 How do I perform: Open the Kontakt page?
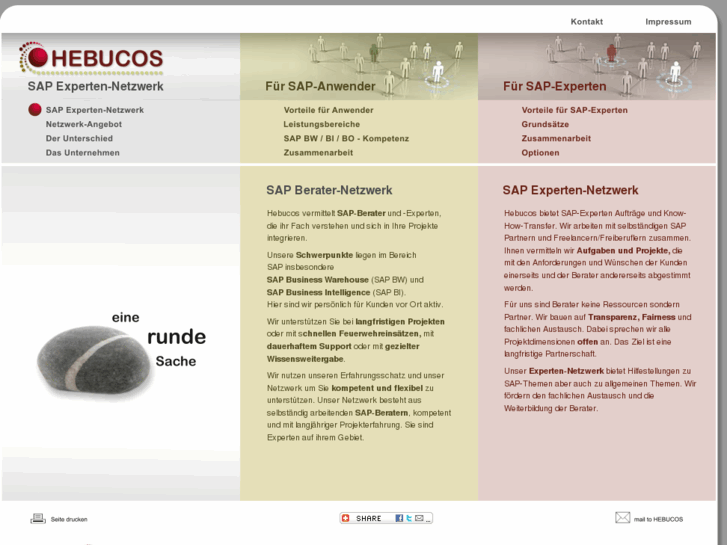tap(586, 21)
